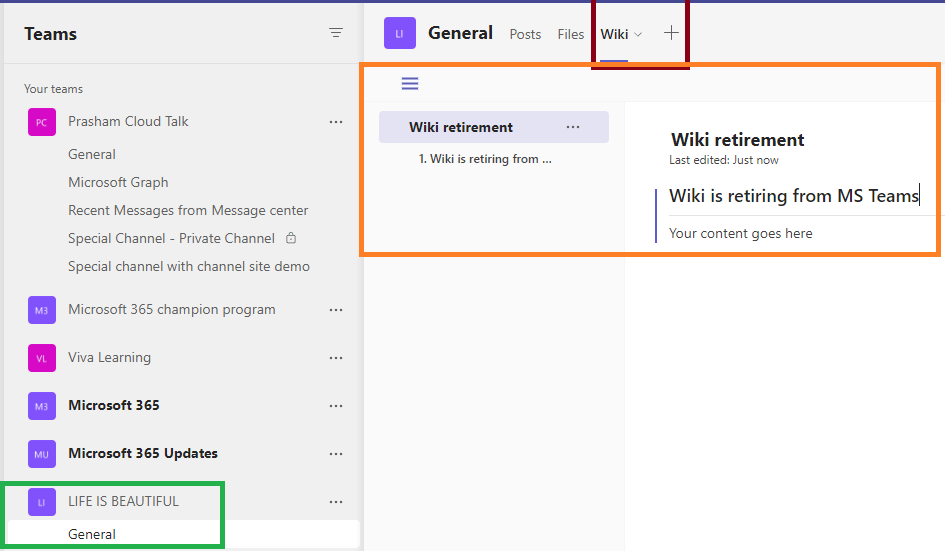
Task: Click the General channel title in header
Action: tap(460, 33)
